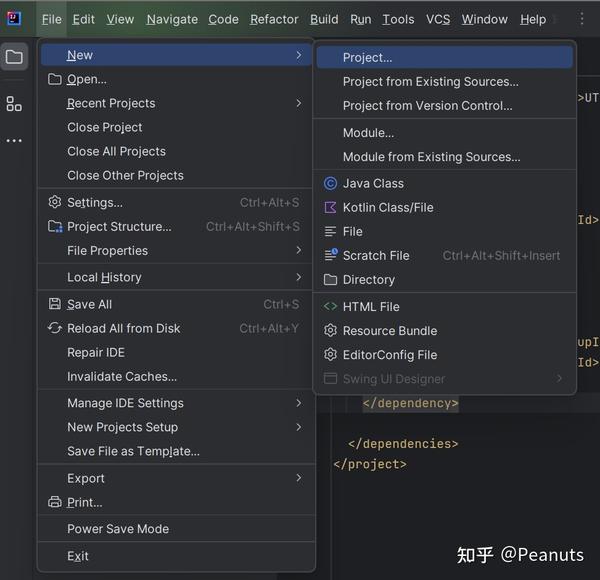Choose the EditorConfig File entry
The image size is (600, 580).
point(389,355)
